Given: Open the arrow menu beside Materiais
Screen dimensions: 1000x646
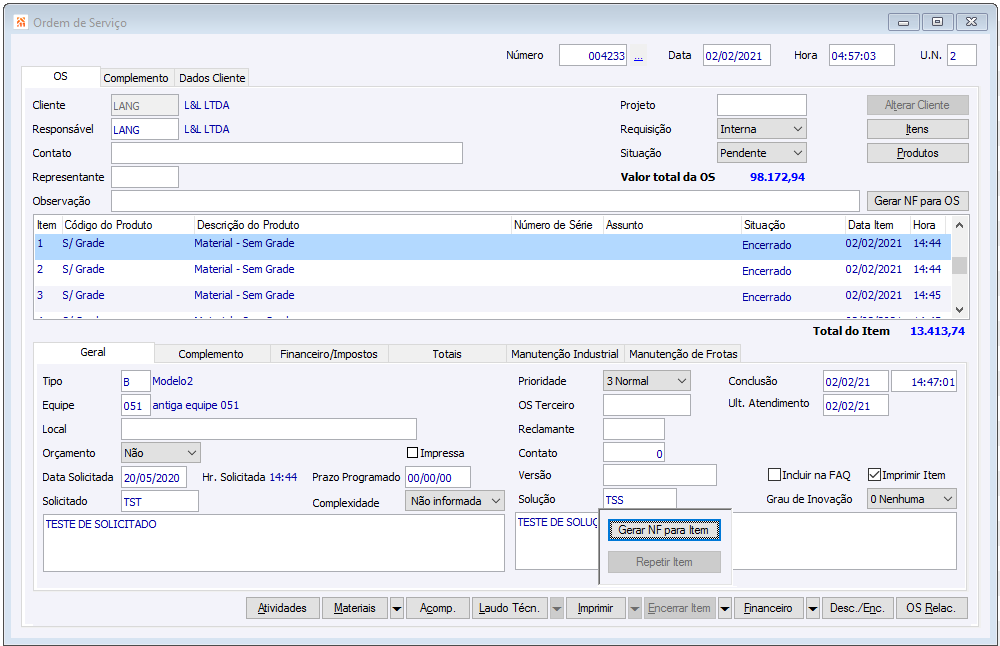Looking at the screenshot, I should click(x=396, y=608).
